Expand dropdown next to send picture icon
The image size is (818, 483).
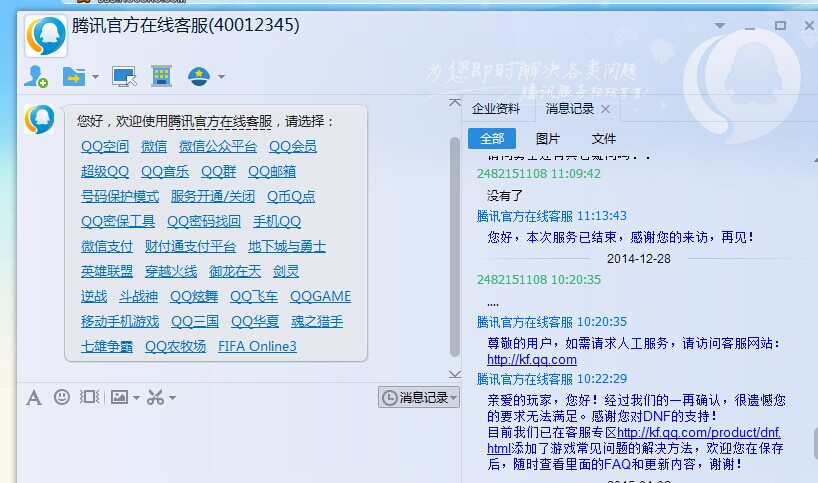coord(136,397)
